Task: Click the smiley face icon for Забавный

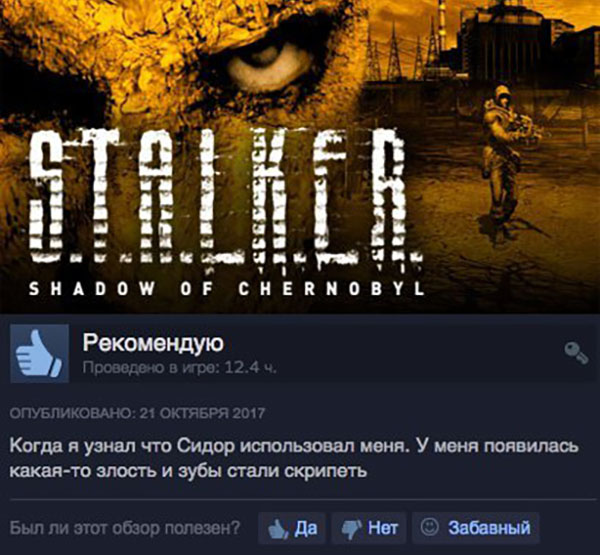Action: pyautogui.click(x=429, y=527)
